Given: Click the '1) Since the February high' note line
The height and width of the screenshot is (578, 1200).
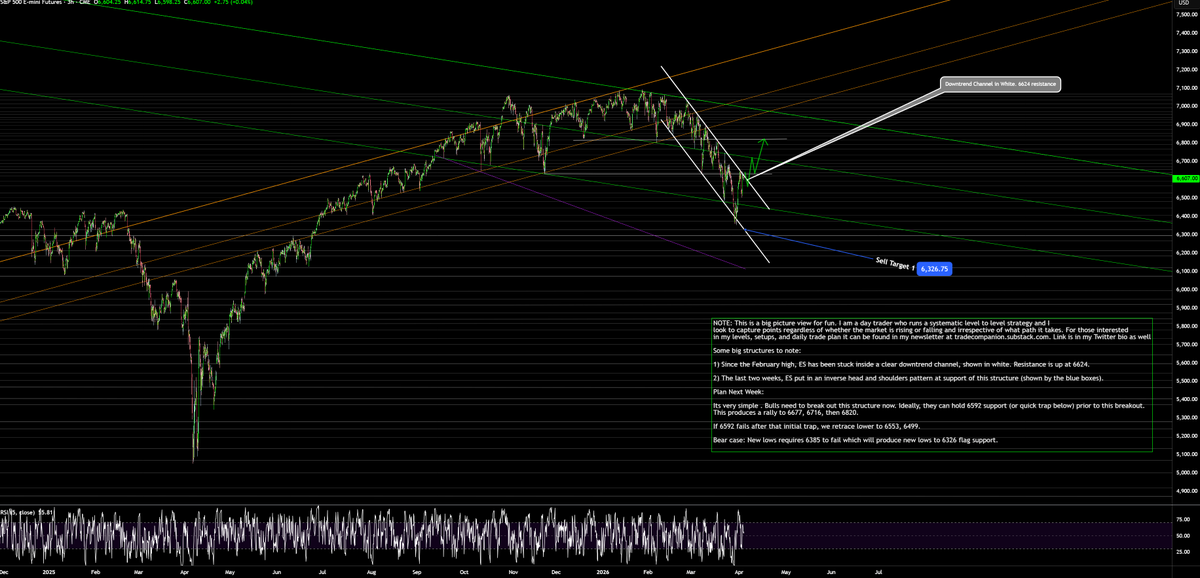Looking at the screenshot, I should (900, 365).
